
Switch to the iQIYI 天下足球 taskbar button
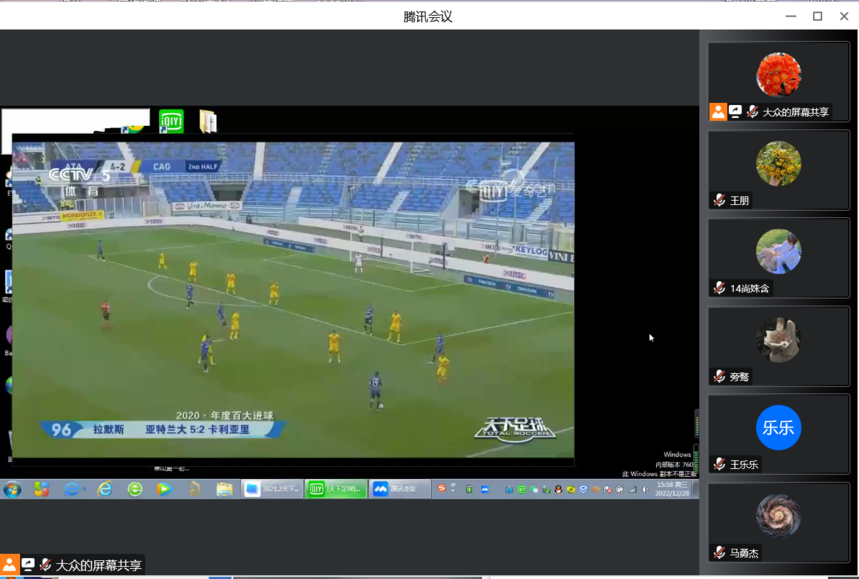(x=336, y=489)
